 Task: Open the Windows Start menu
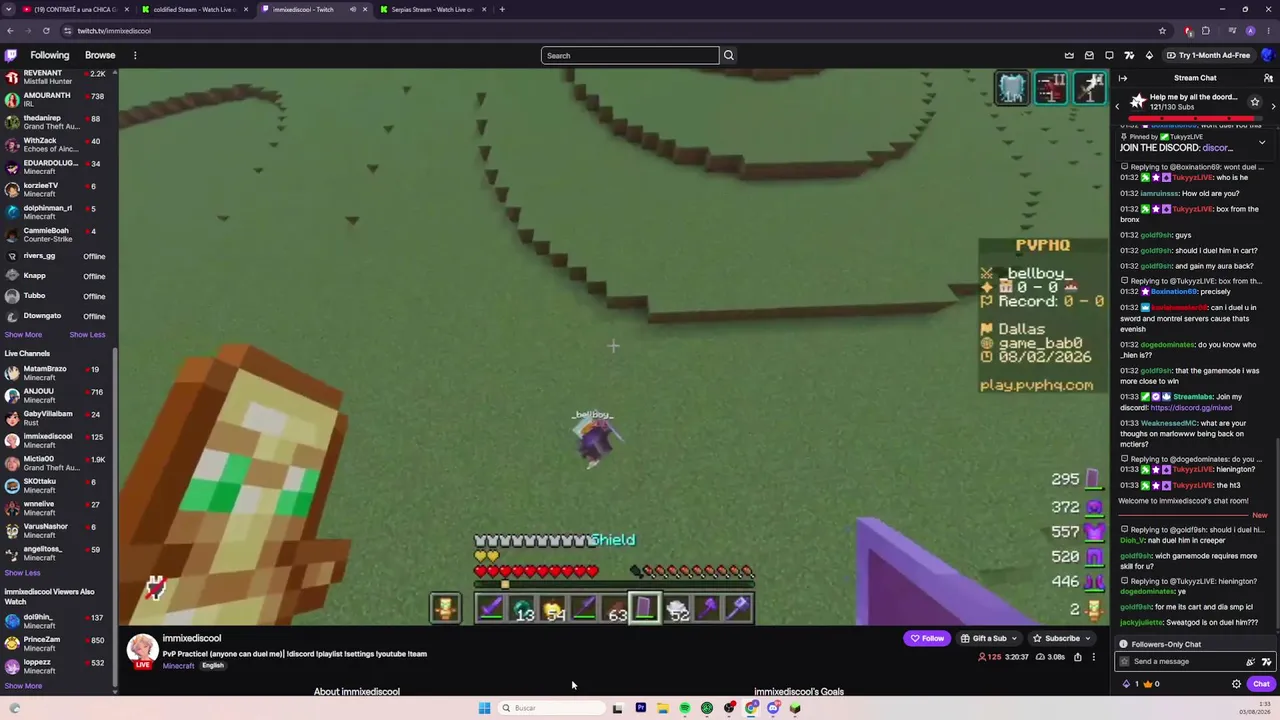(x=484, y=708)
